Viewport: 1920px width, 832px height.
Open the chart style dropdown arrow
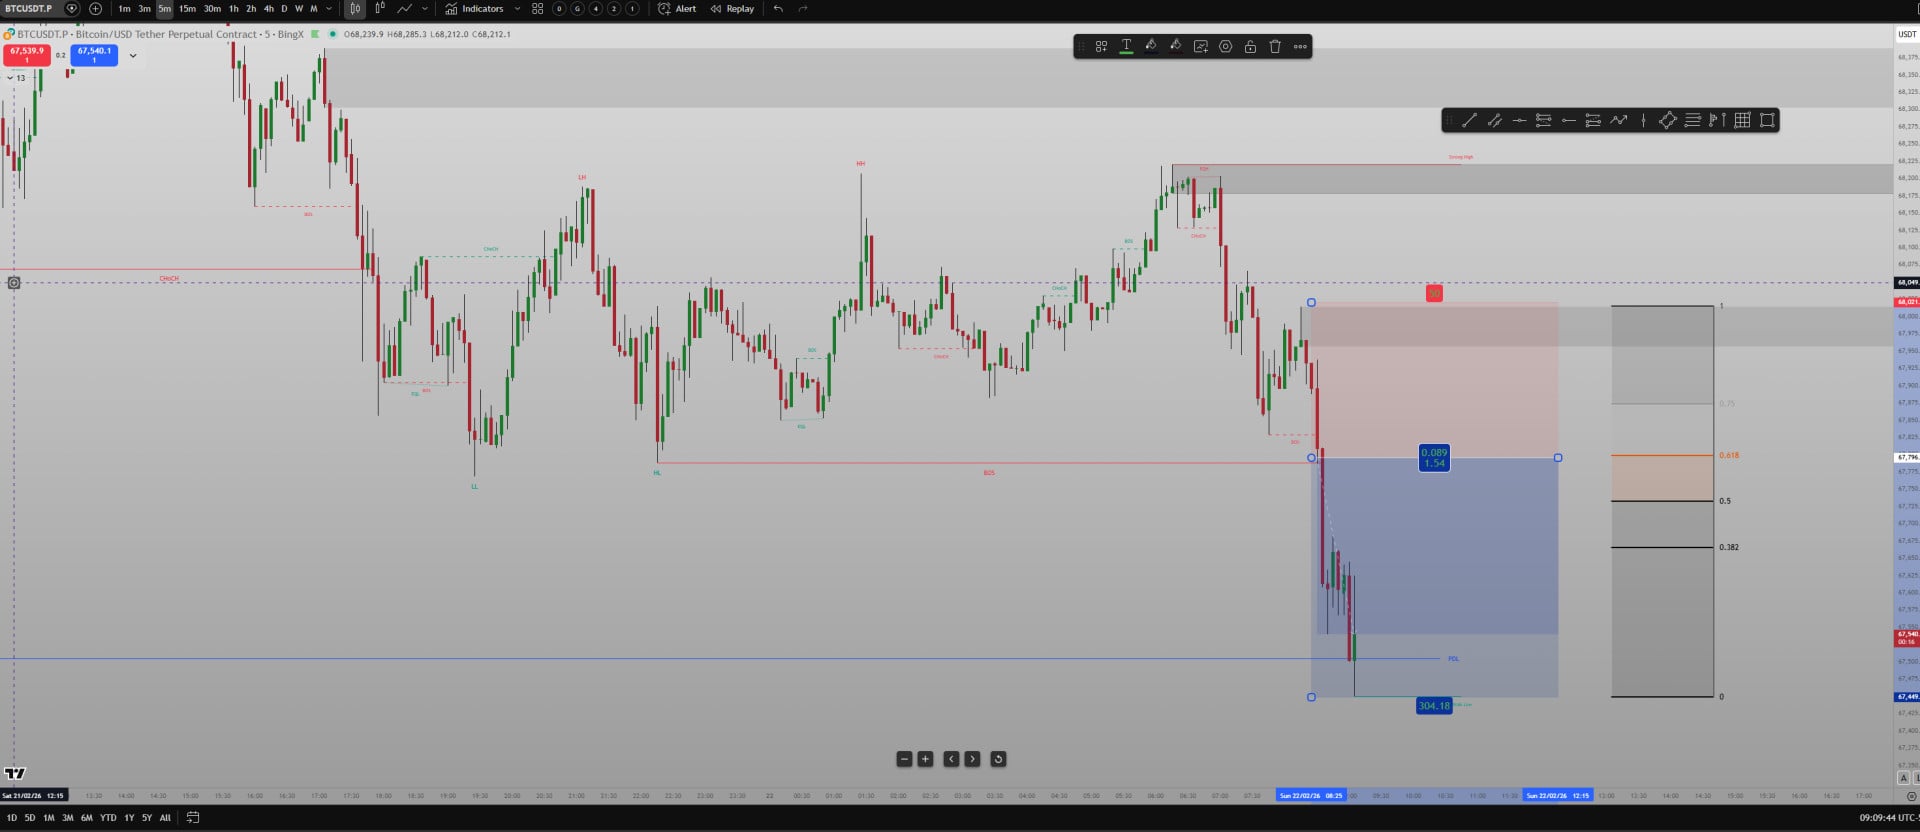425,9
